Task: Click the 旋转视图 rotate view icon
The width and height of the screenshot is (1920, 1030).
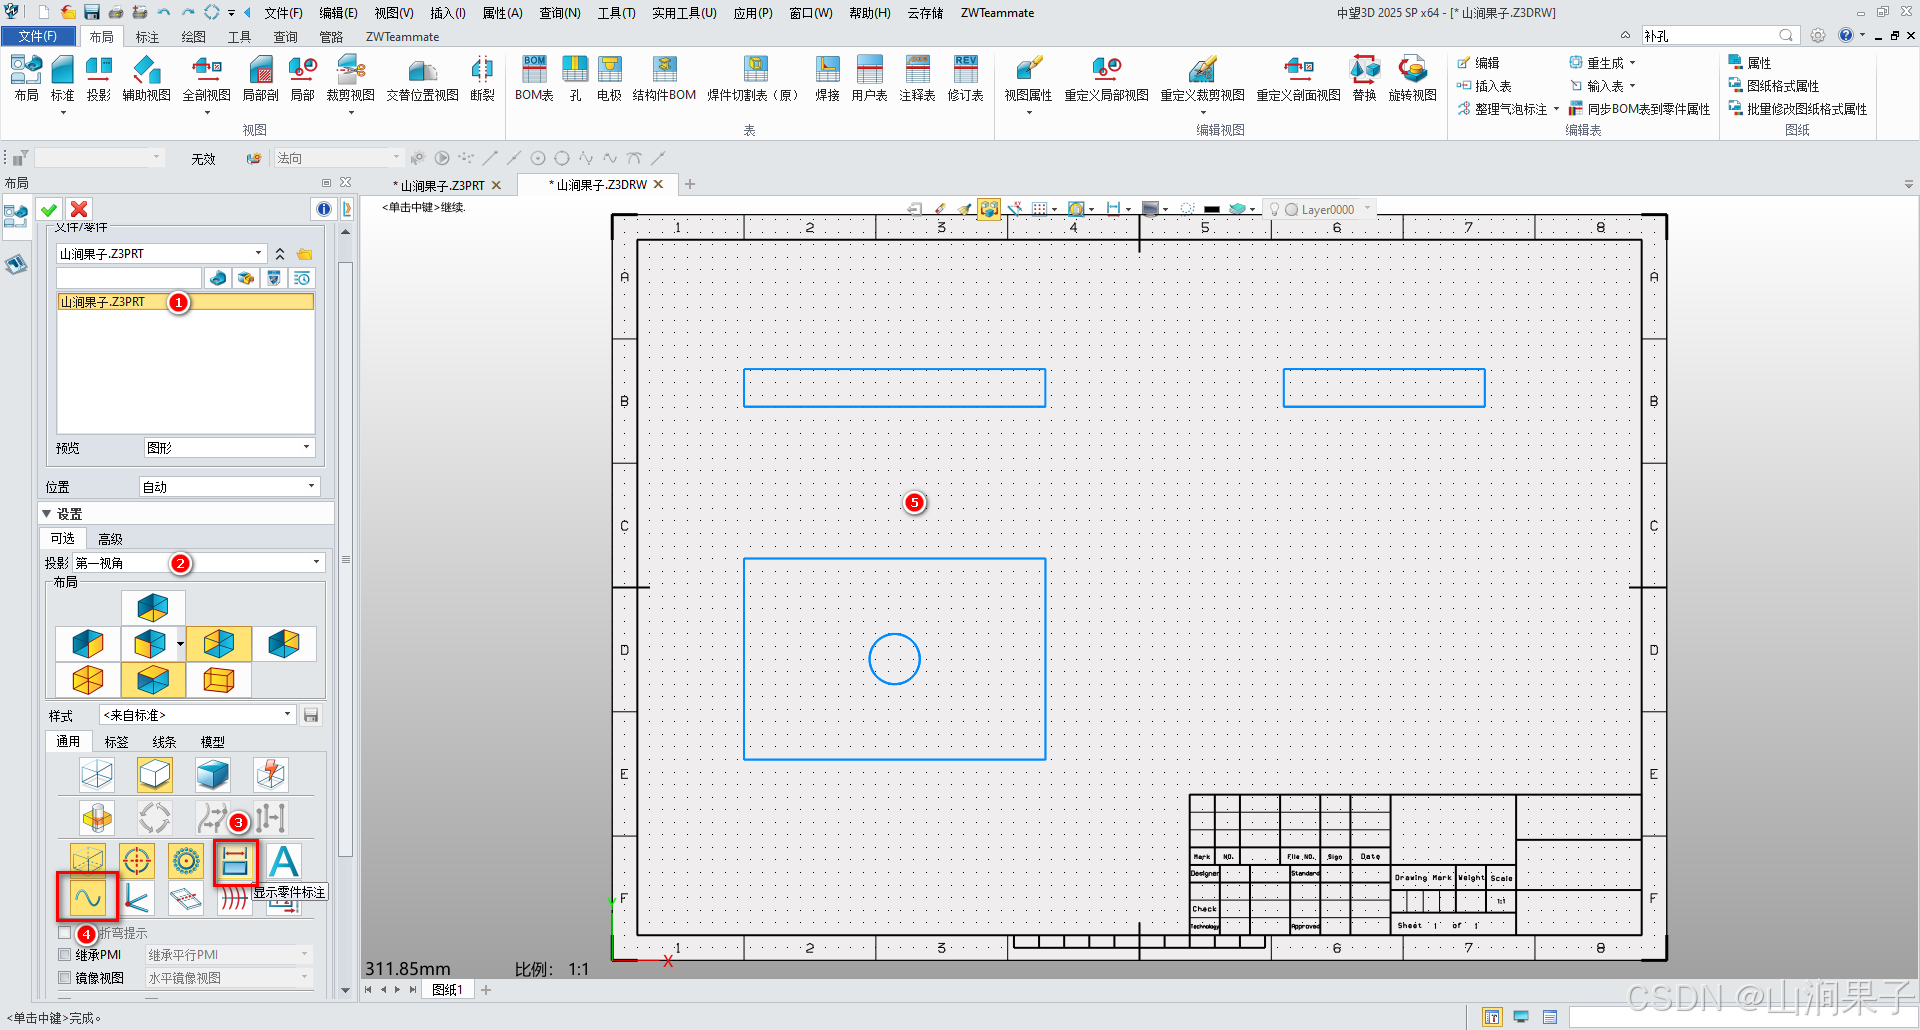Action: [1412, 78]
